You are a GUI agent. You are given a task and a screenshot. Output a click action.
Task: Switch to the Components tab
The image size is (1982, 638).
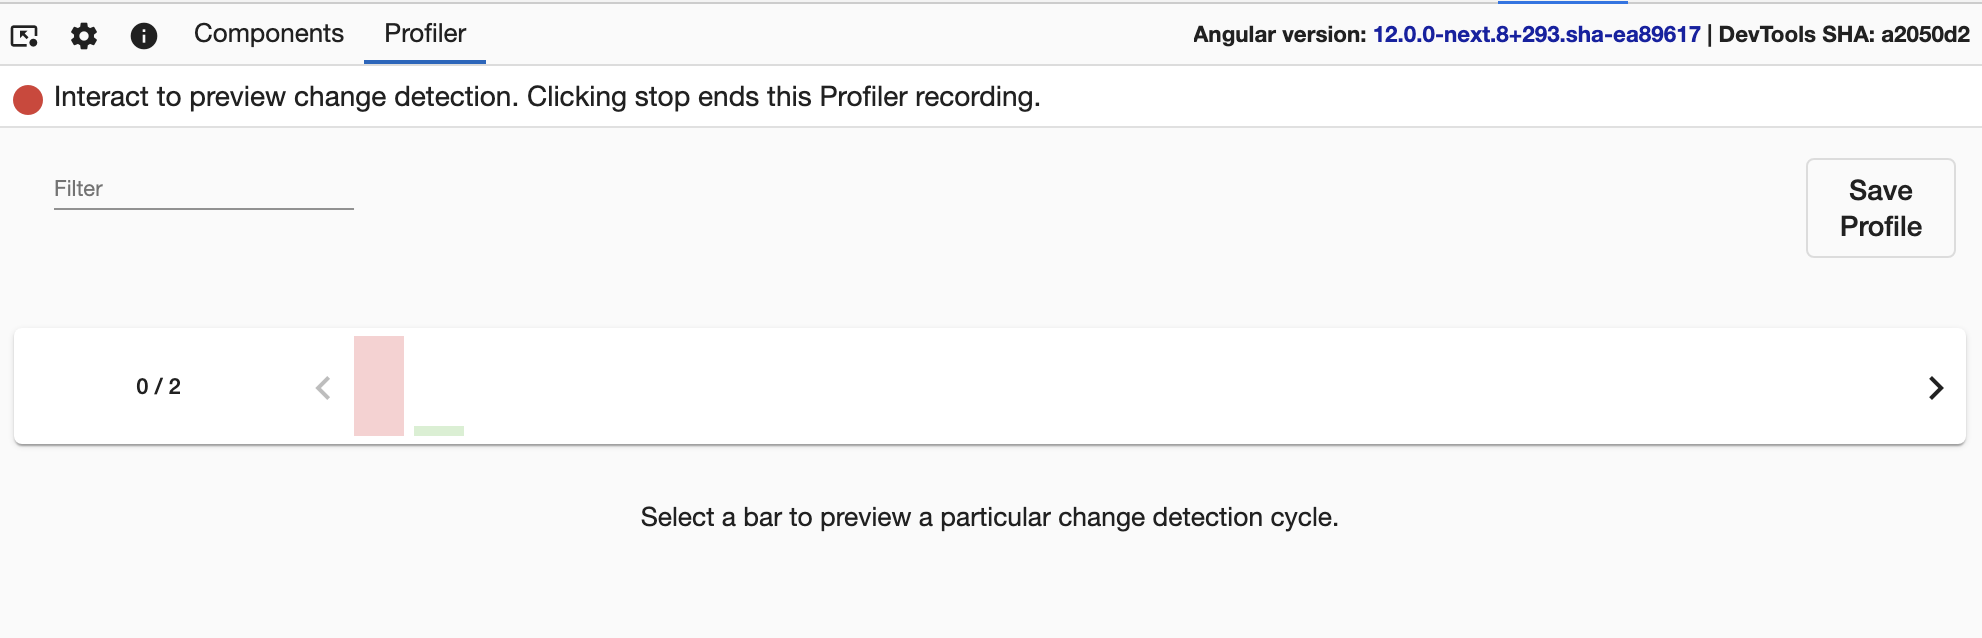coord(268,33)
